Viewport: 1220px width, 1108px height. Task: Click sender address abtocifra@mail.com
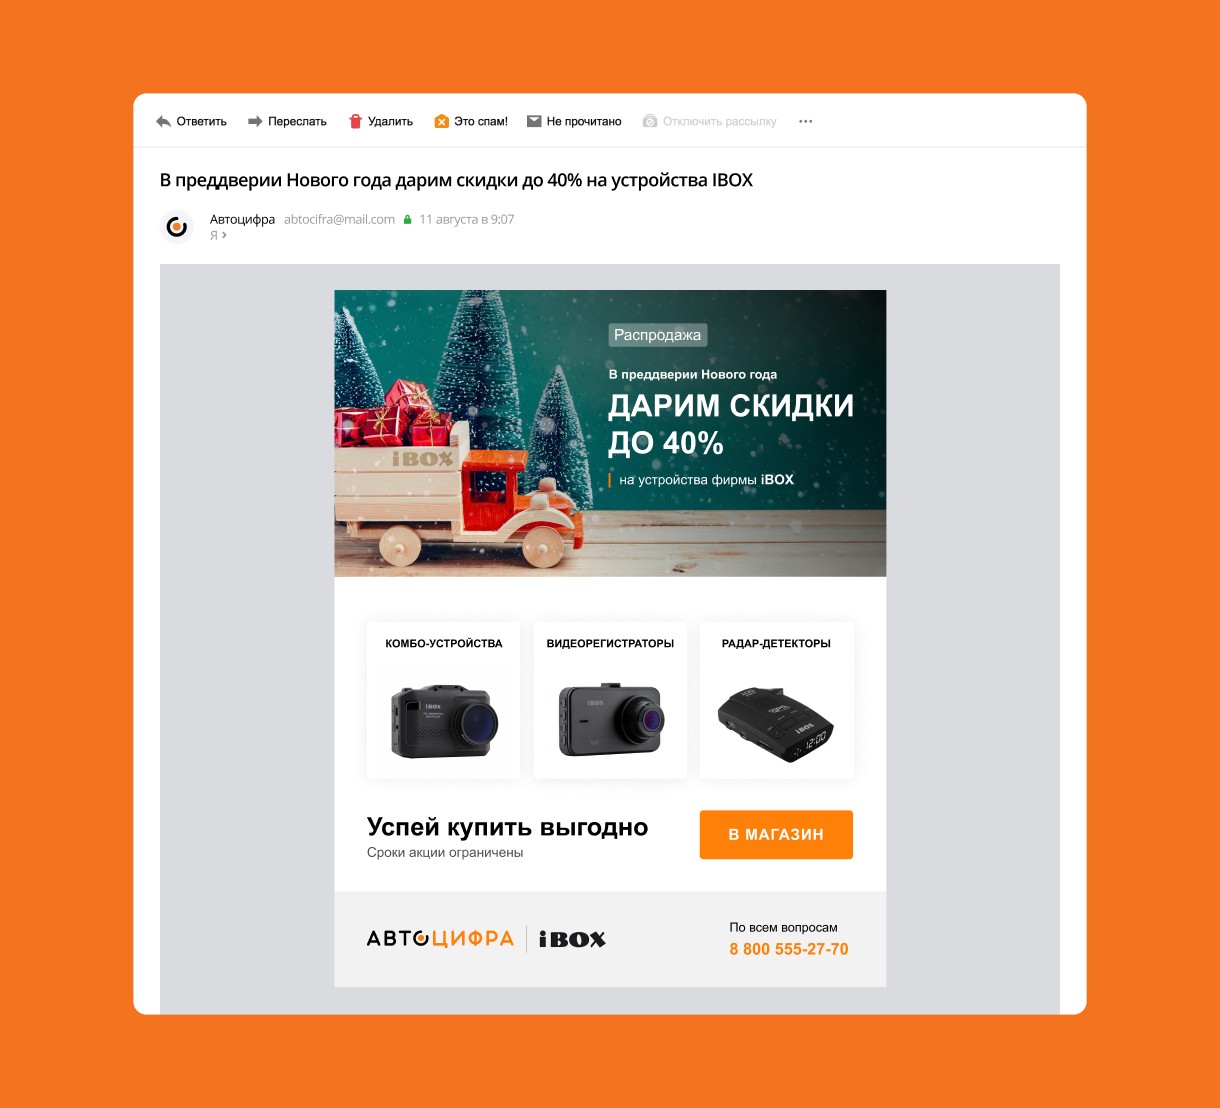pos(339,219)
